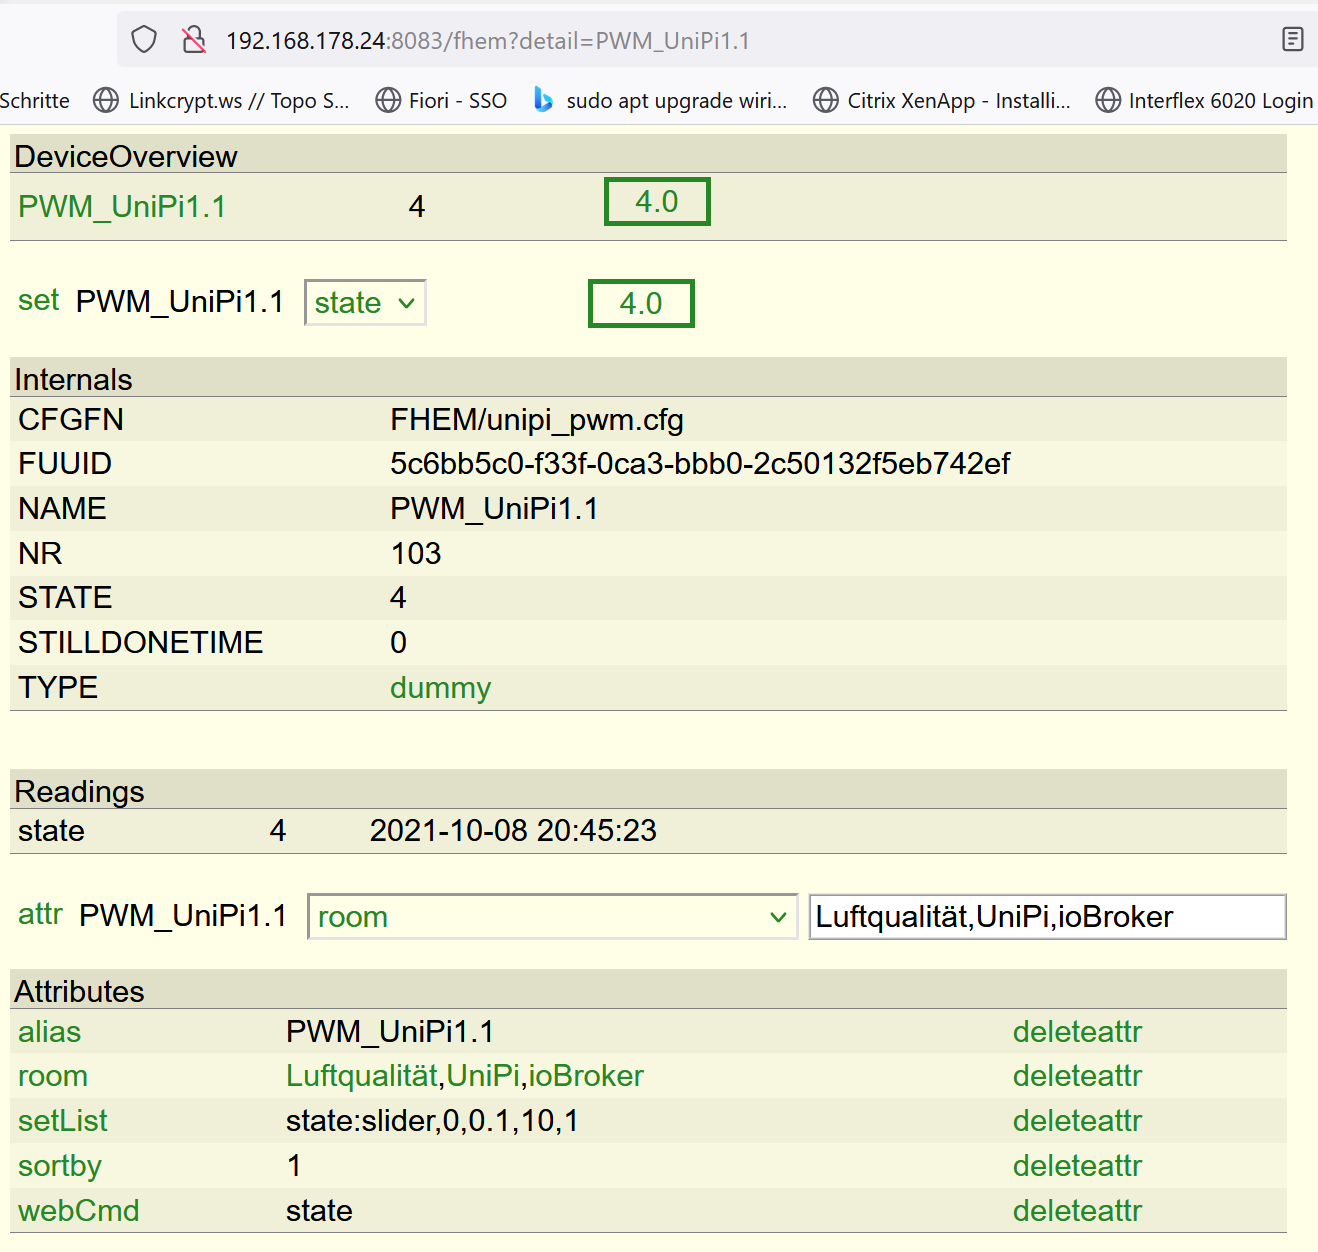1318x1252 pixels.
Task: Click the alias attribute name
Action: [49, 1032]
